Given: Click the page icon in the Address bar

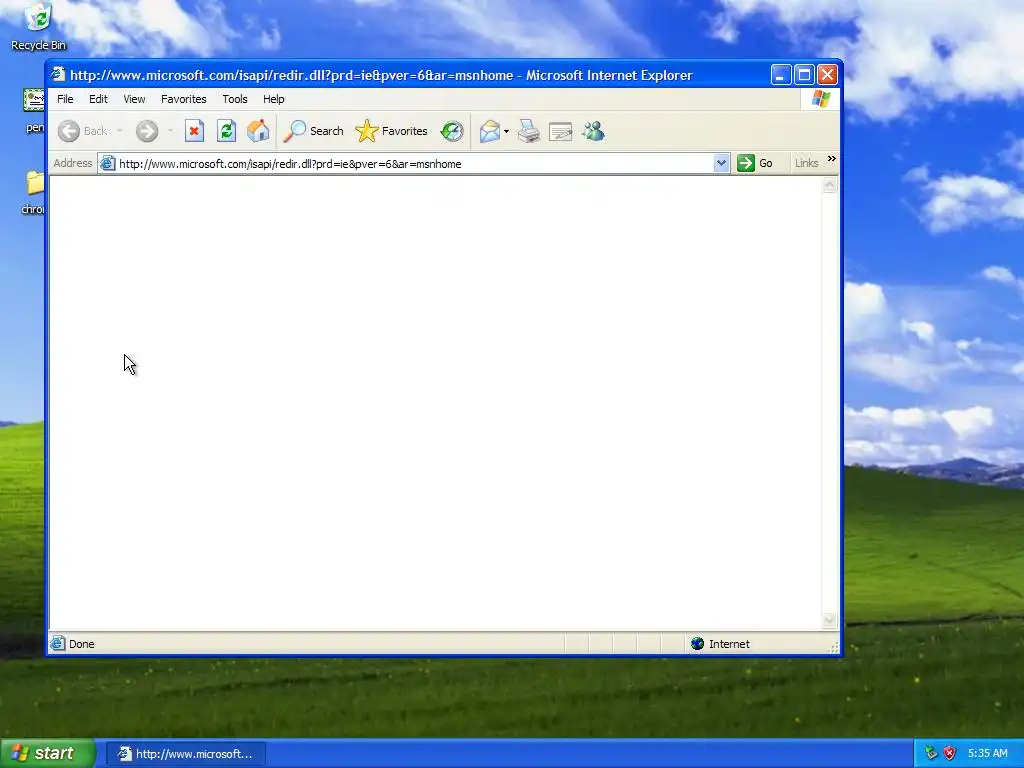Looking at the screenshot, I should (x=107, y=163).
